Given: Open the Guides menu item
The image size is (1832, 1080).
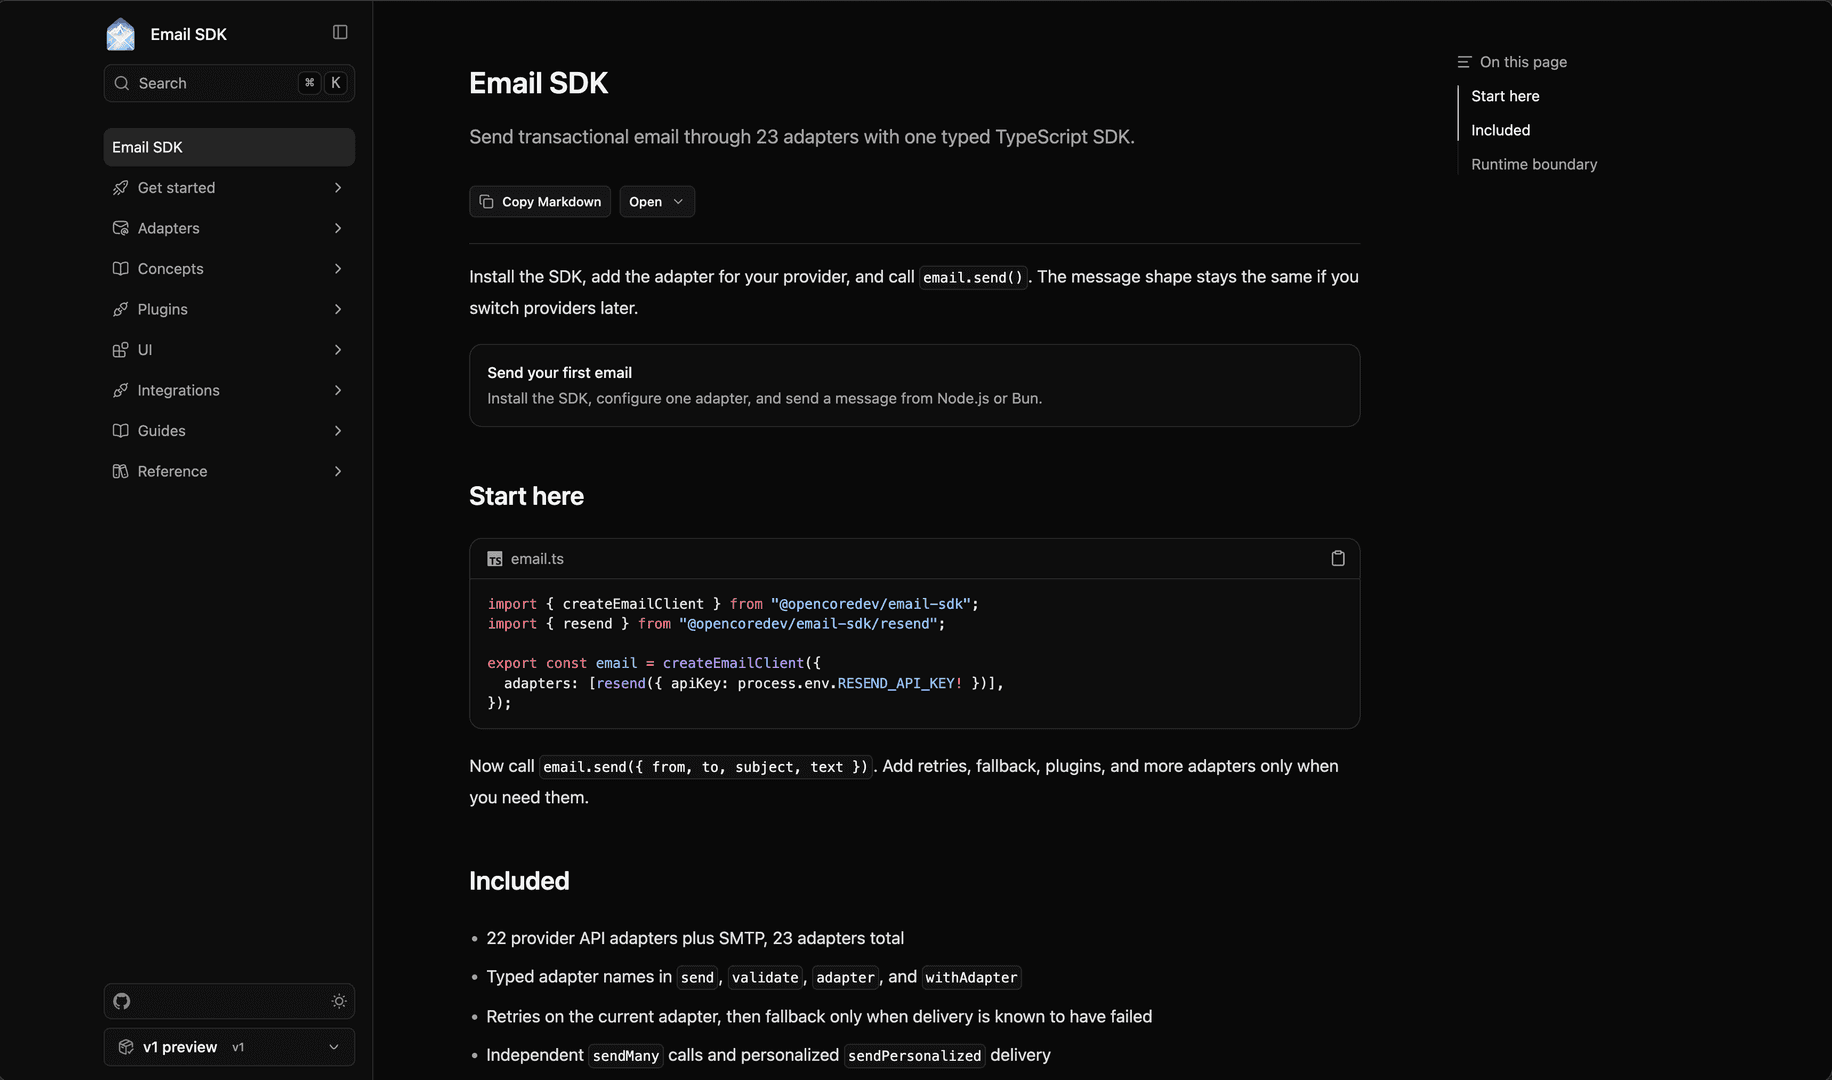Looking at the screenshot, I should click(229, 430).
